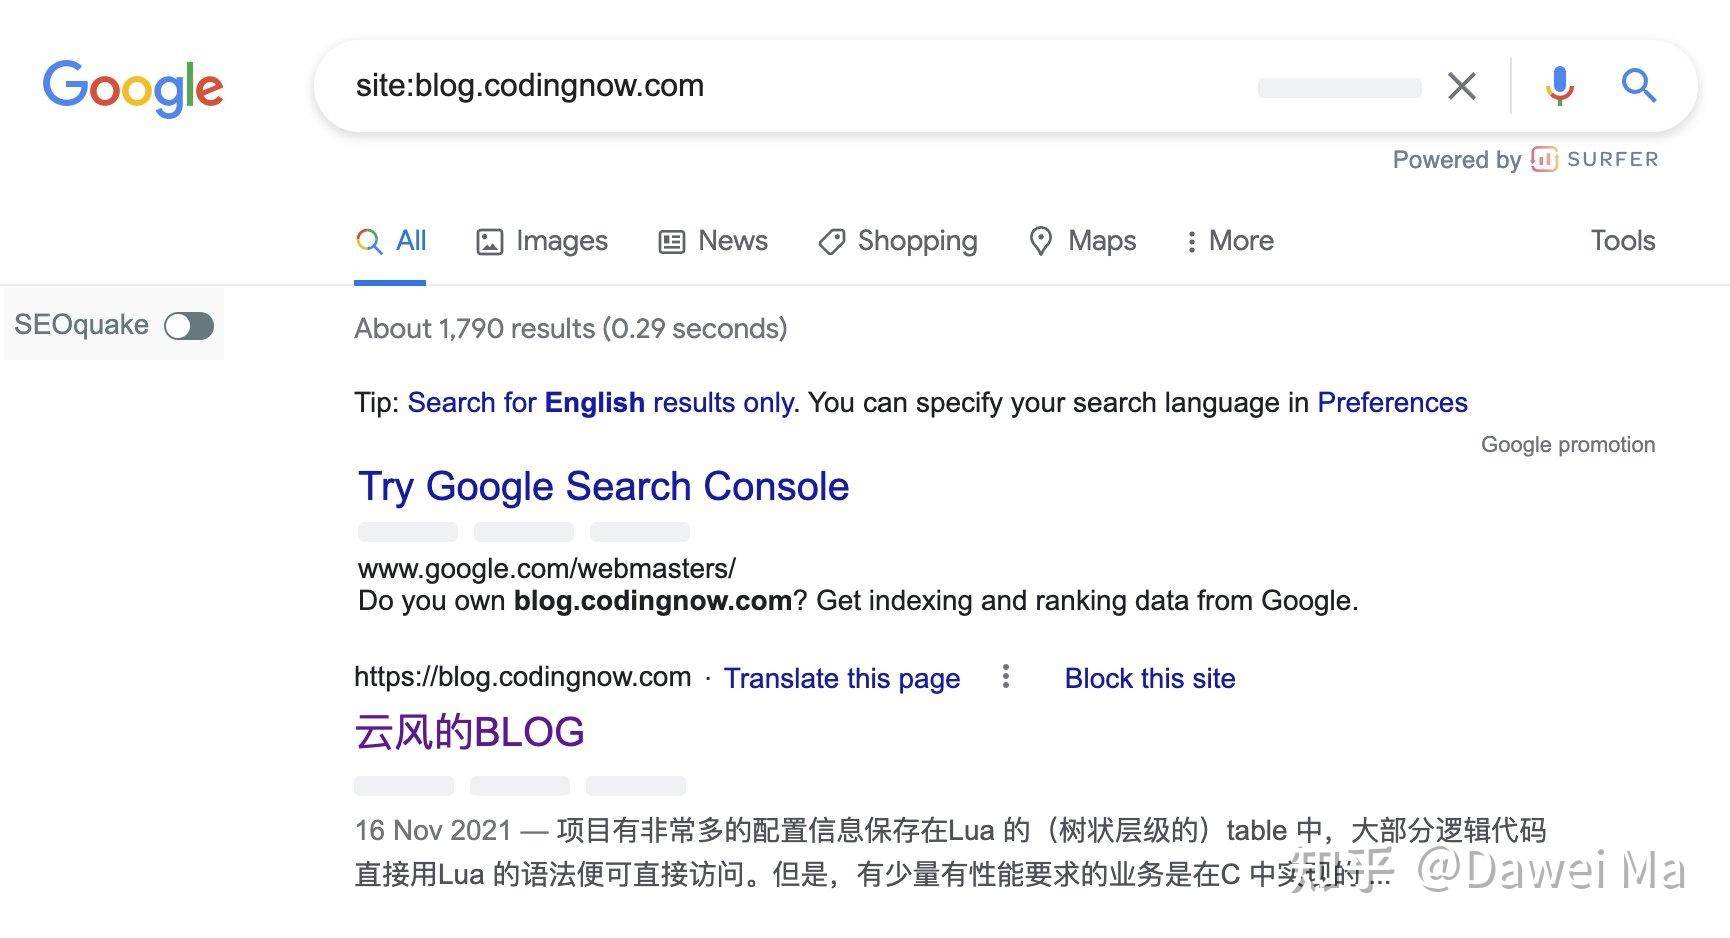Open the News tab icon
The image size is (1730, 938).
tap(671, 242)
